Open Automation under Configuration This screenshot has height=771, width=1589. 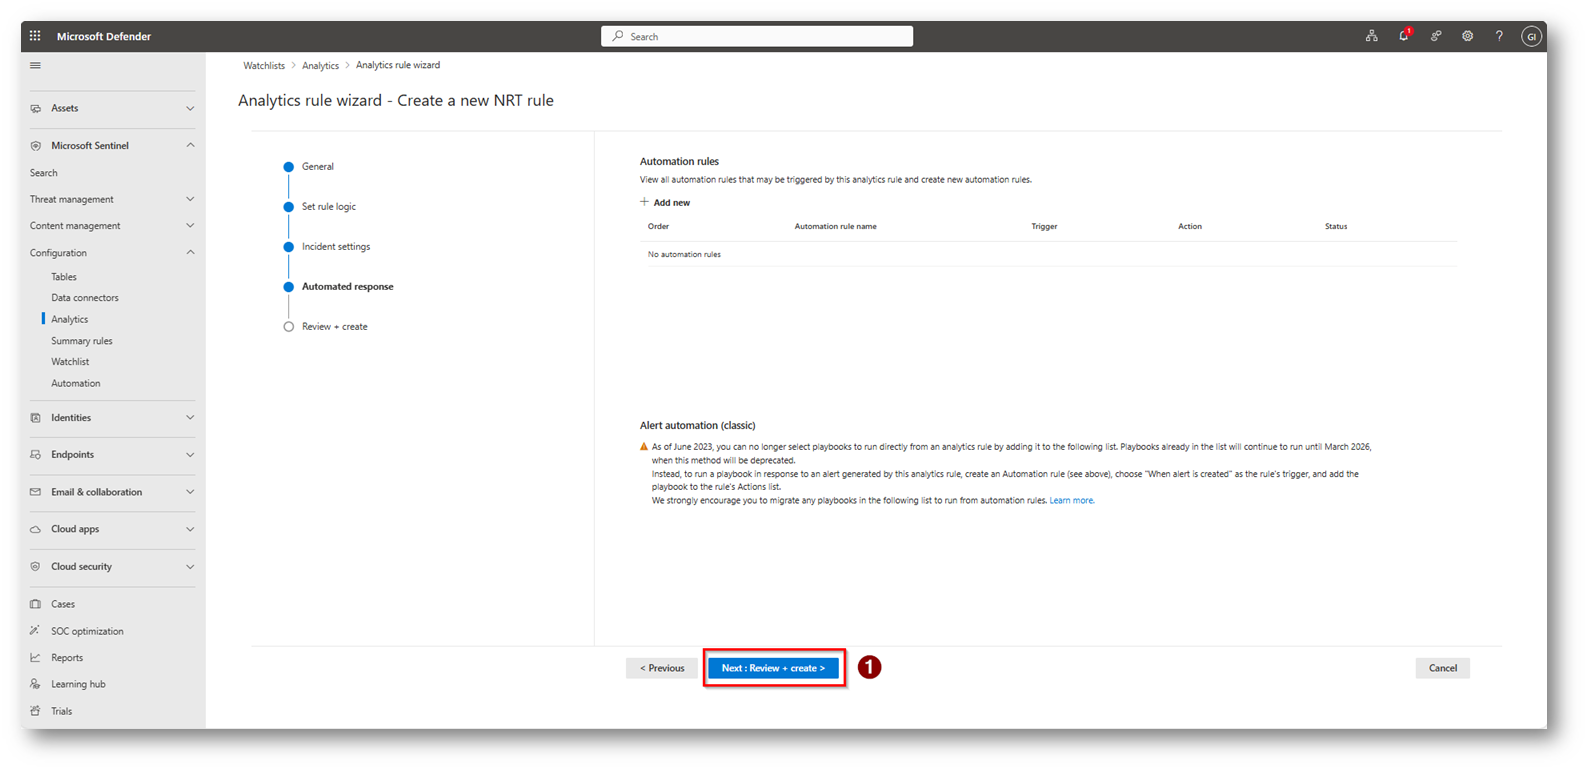point(76,384)
